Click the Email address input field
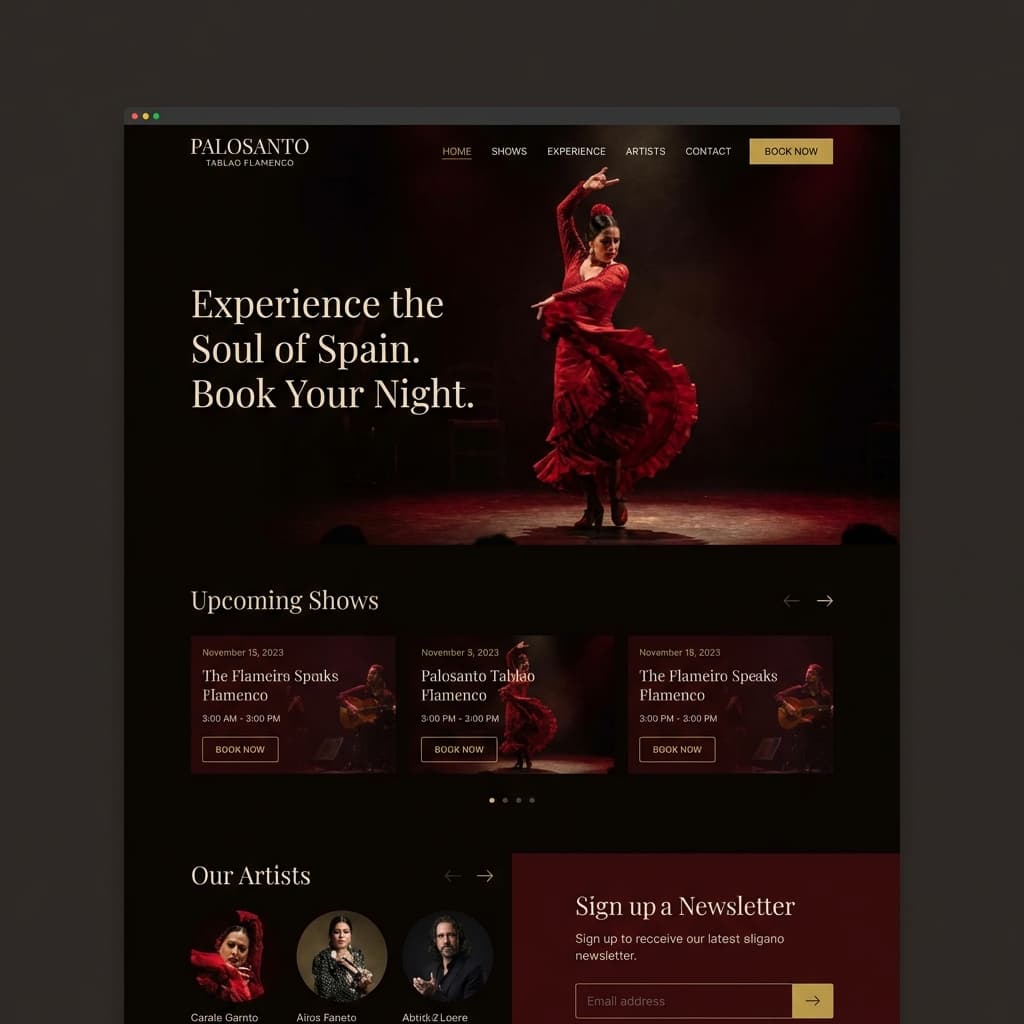 point(684,1000)
